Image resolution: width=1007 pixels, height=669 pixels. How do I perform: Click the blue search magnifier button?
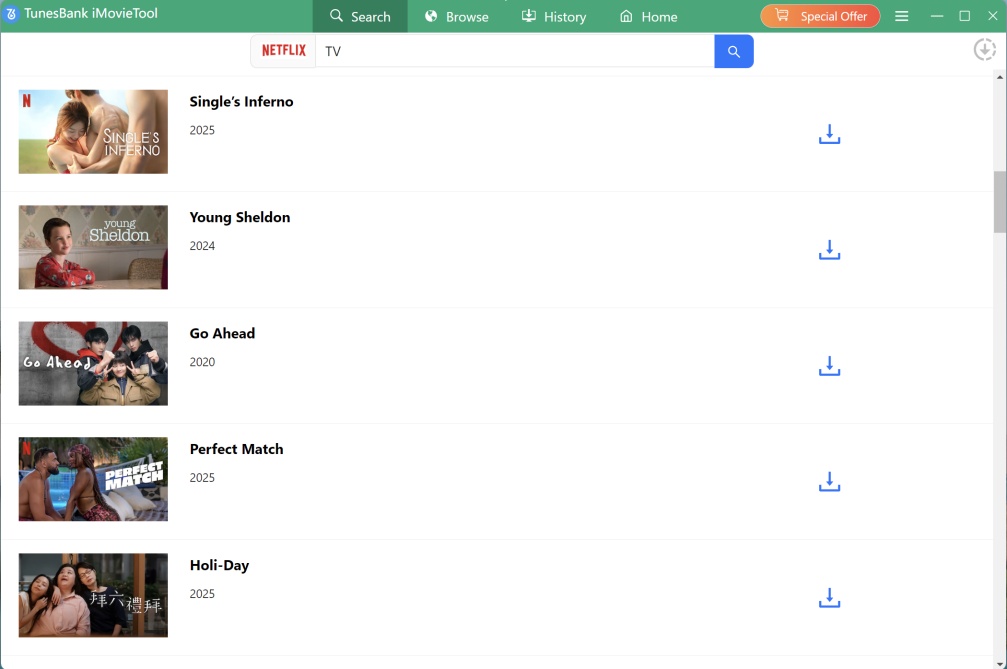pyautogui.click(x=734, y=51)
